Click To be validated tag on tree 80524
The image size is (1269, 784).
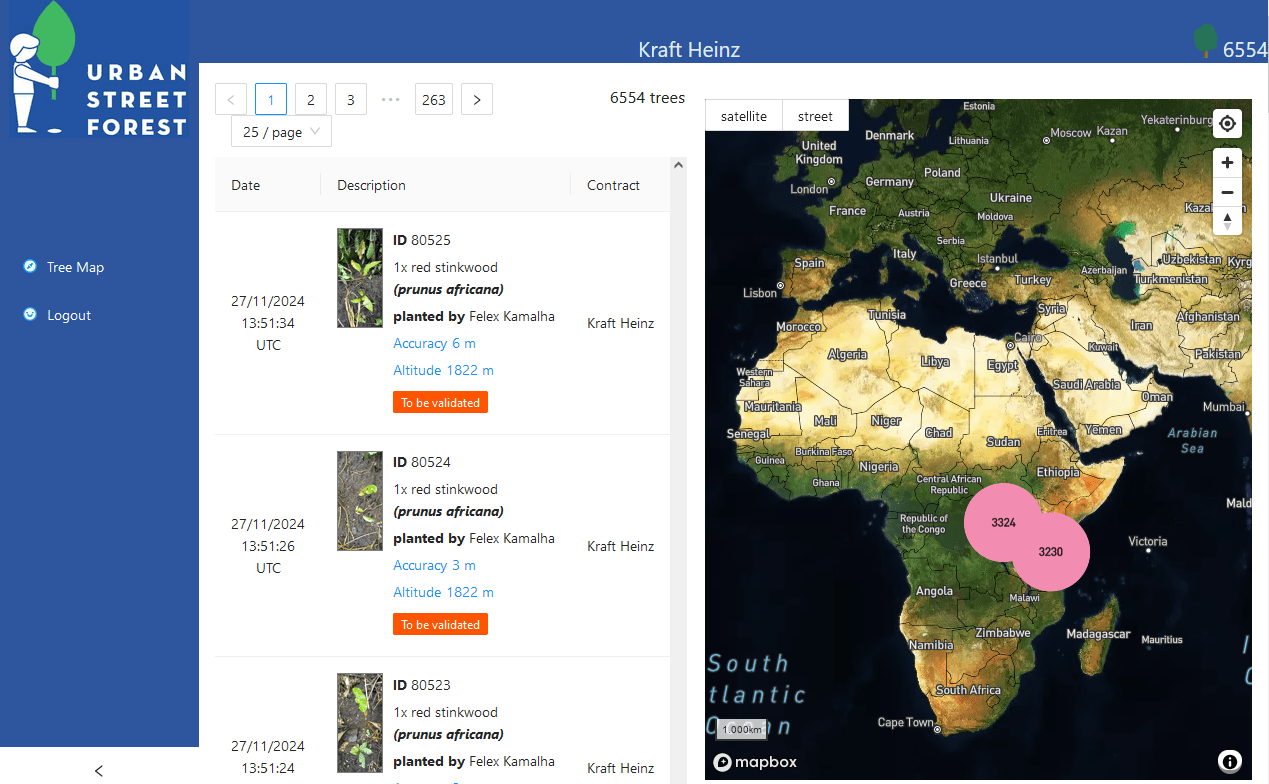pos(440,624)
